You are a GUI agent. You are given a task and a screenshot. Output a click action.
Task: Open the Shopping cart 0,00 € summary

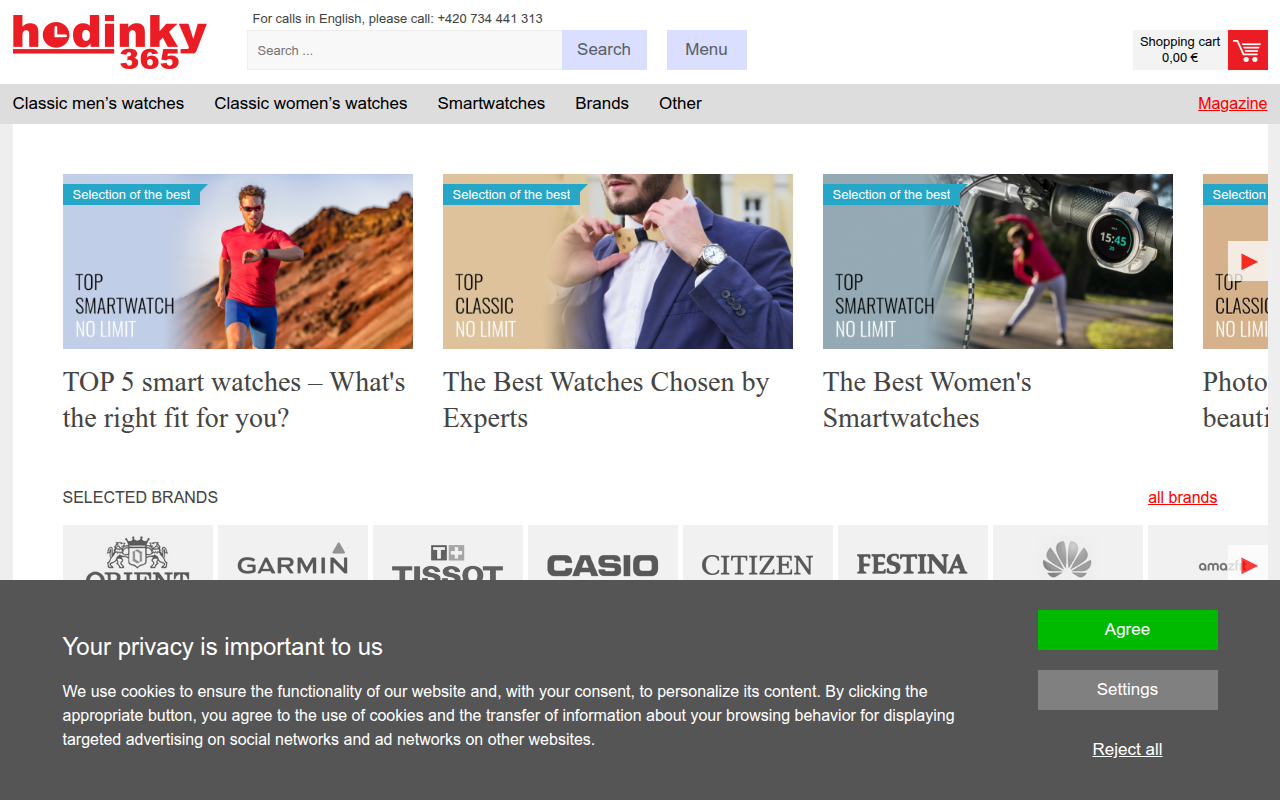pos(1180,50)
